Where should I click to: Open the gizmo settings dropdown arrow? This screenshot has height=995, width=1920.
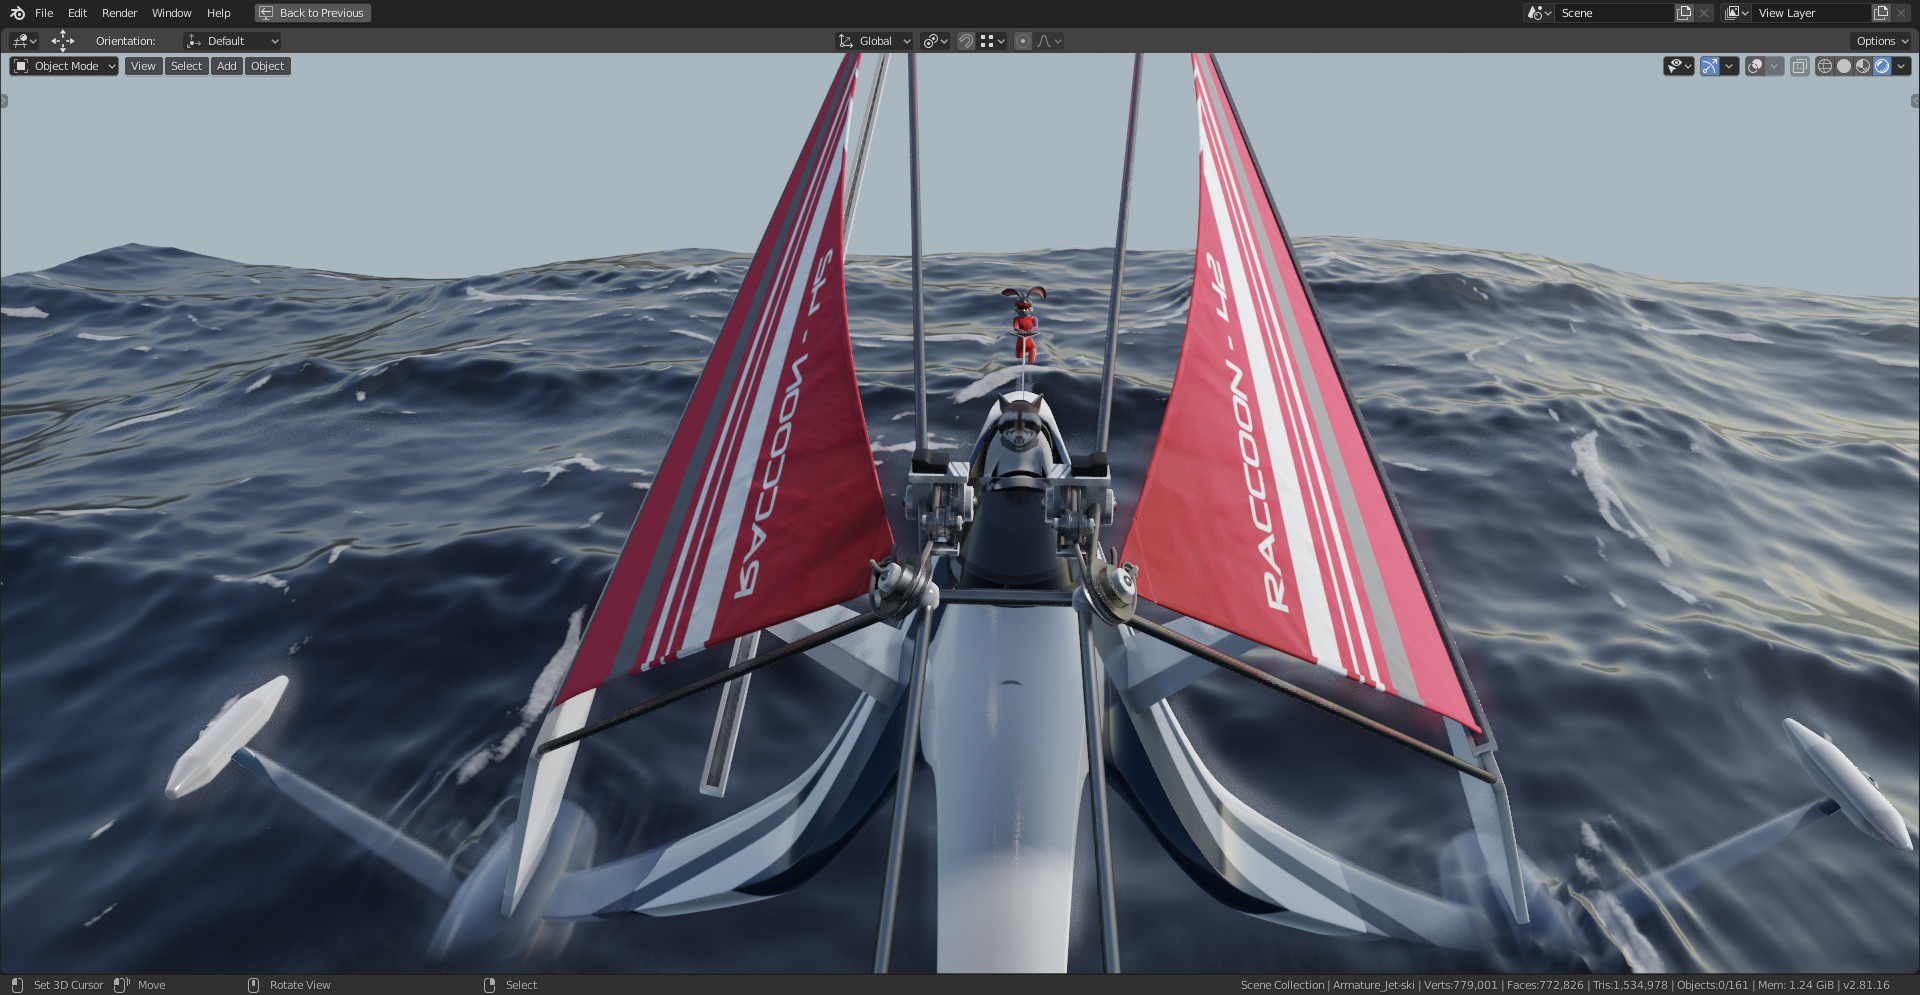1729,66
